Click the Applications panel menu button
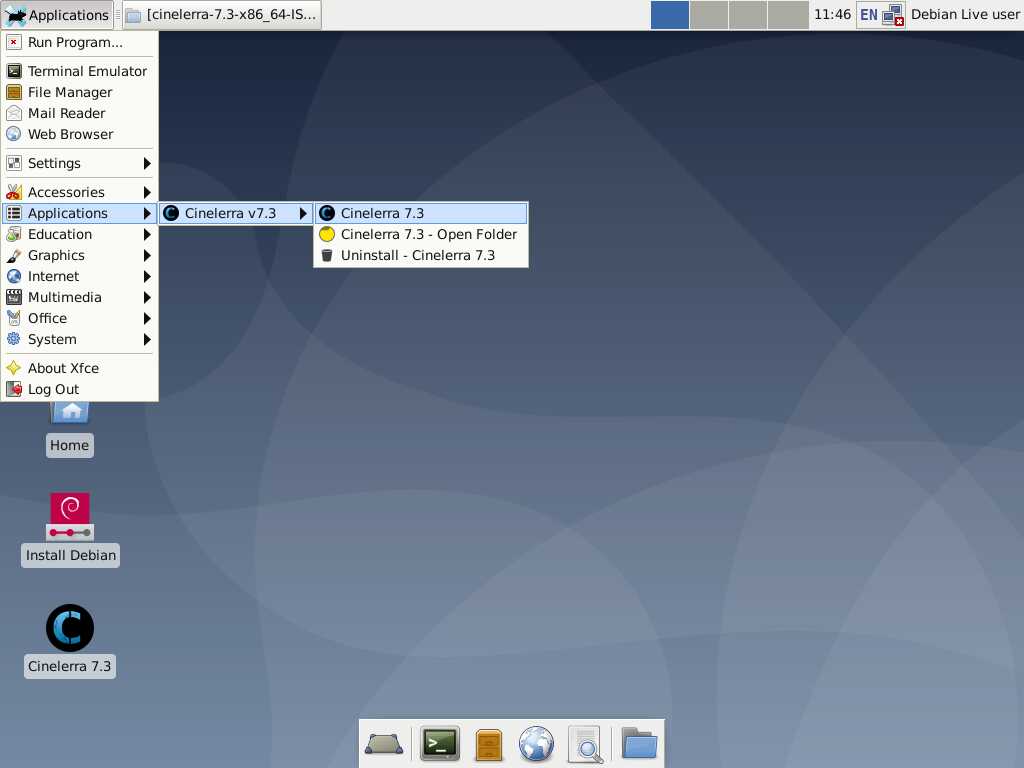This screenshot has width=1024, height=768. tap(57, 14)
